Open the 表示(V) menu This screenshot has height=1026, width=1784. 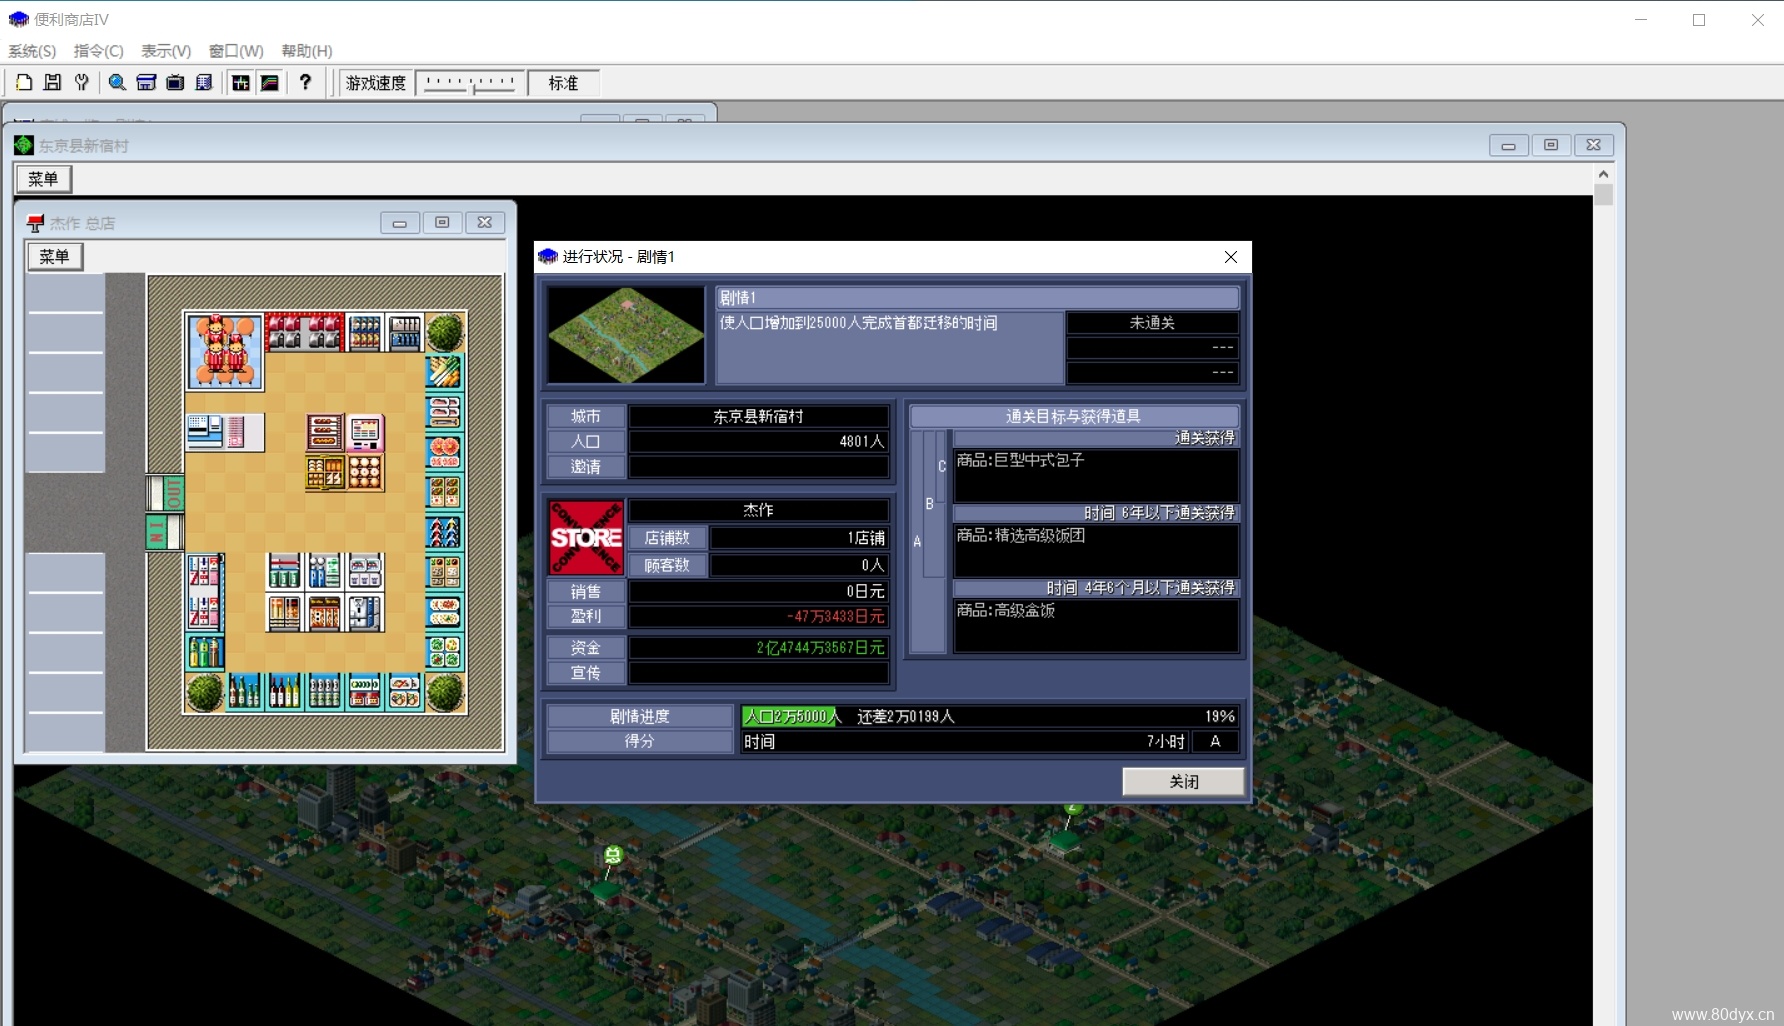[166, 51]
